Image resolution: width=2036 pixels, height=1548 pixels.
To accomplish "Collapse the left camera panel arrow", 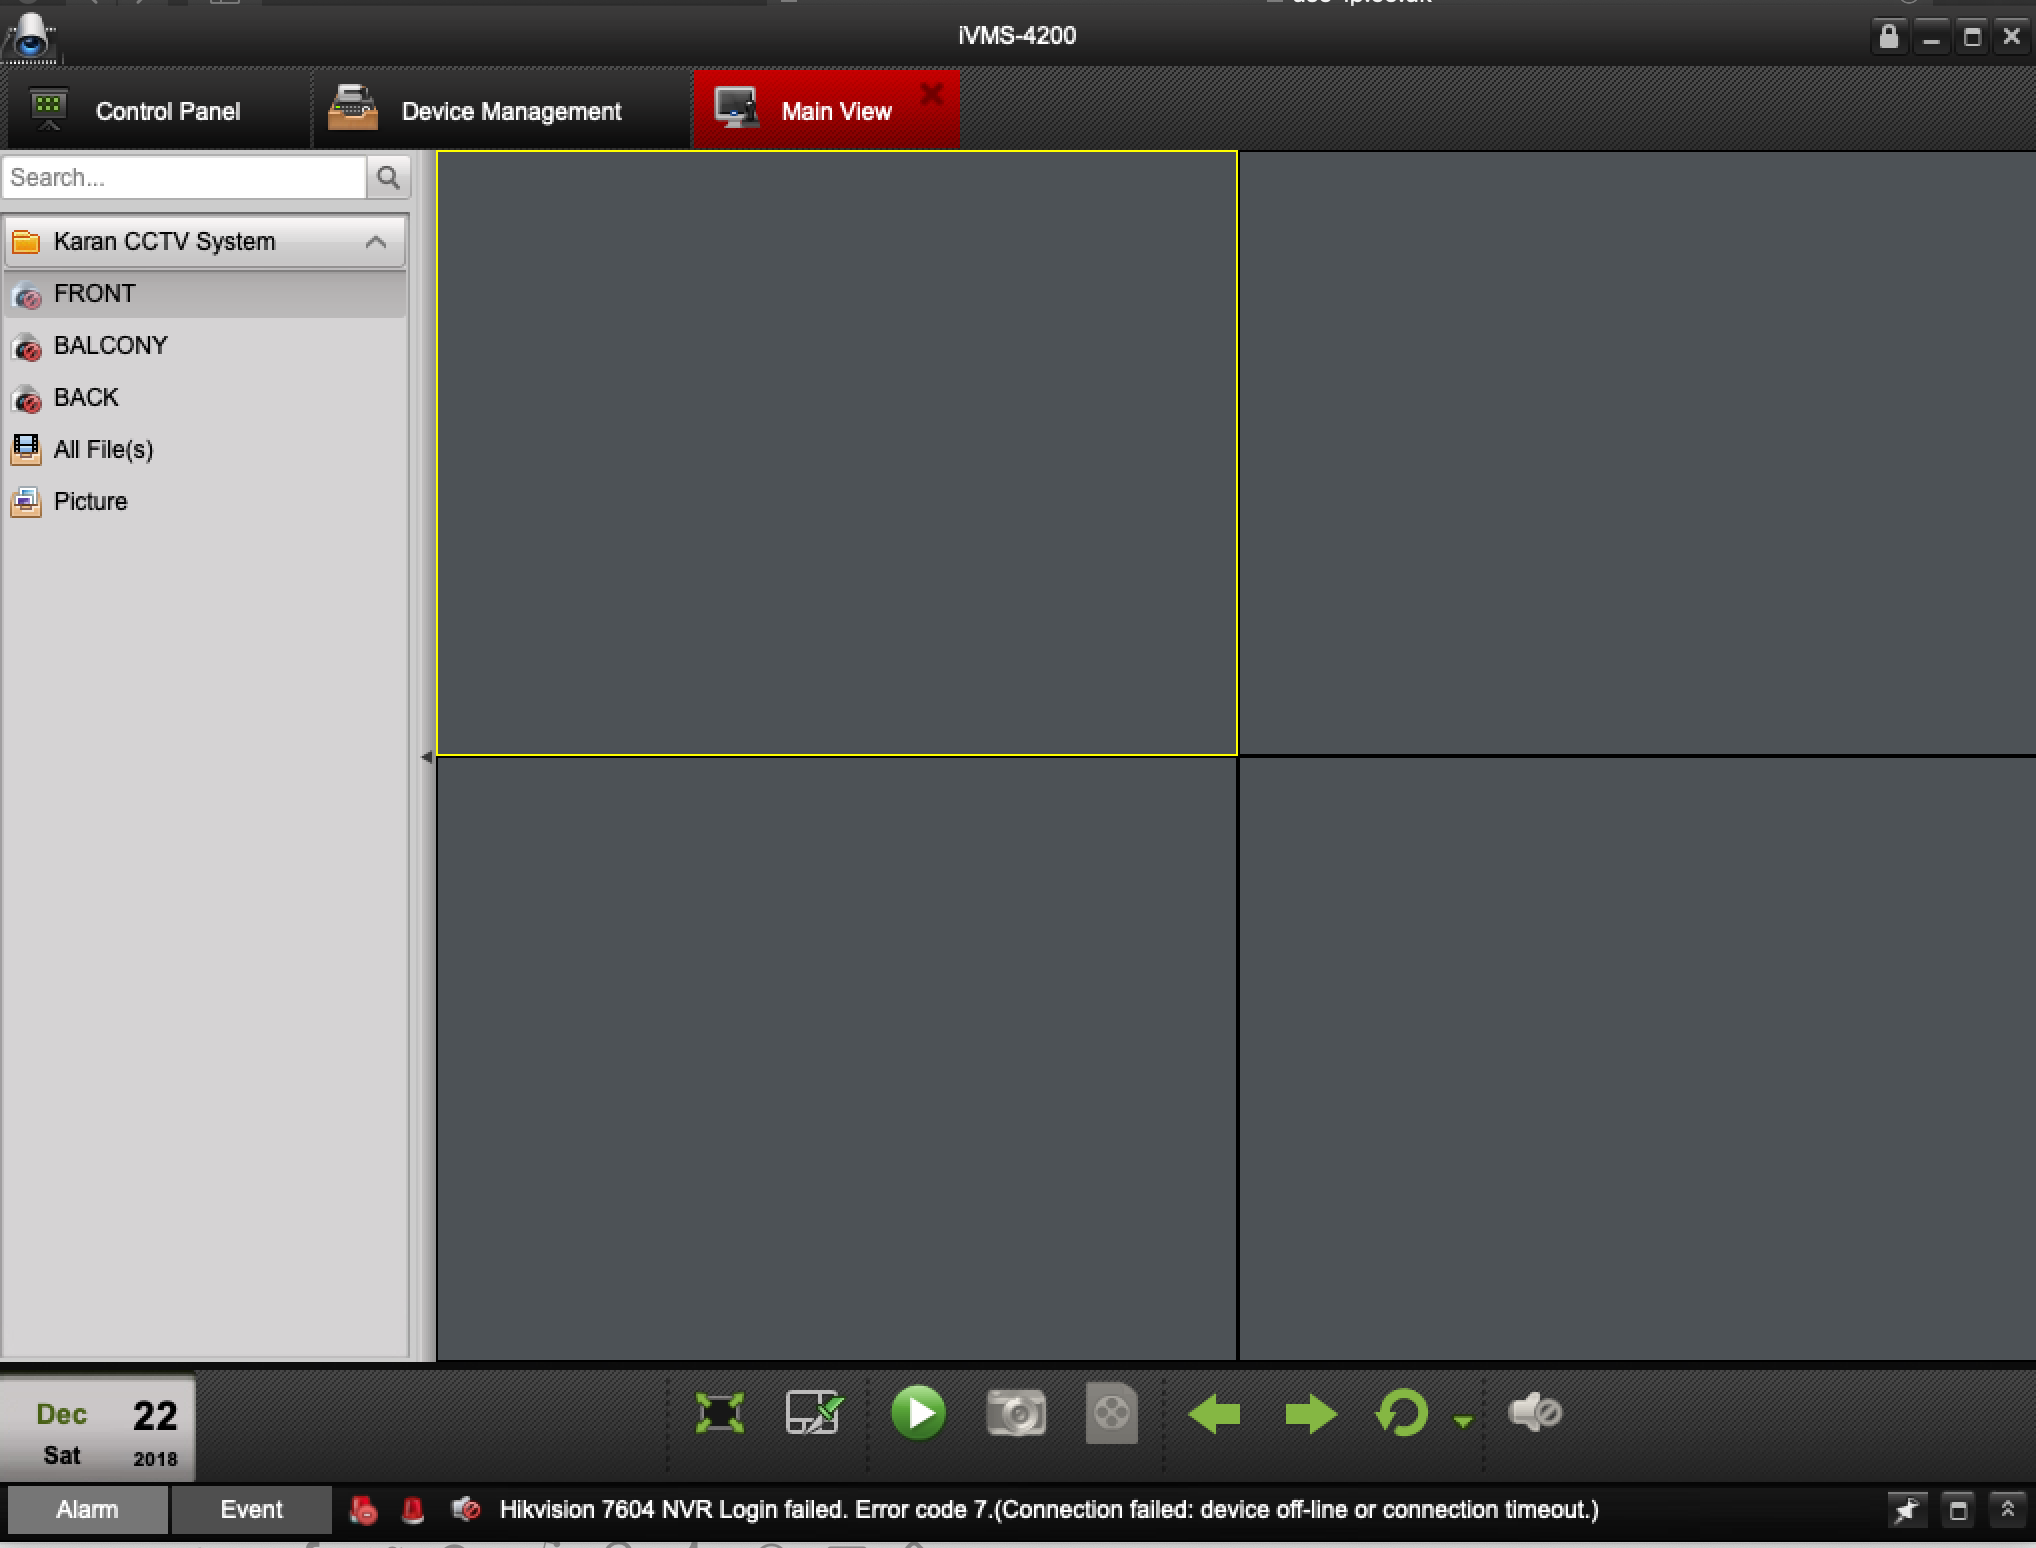I will [427, 757].
